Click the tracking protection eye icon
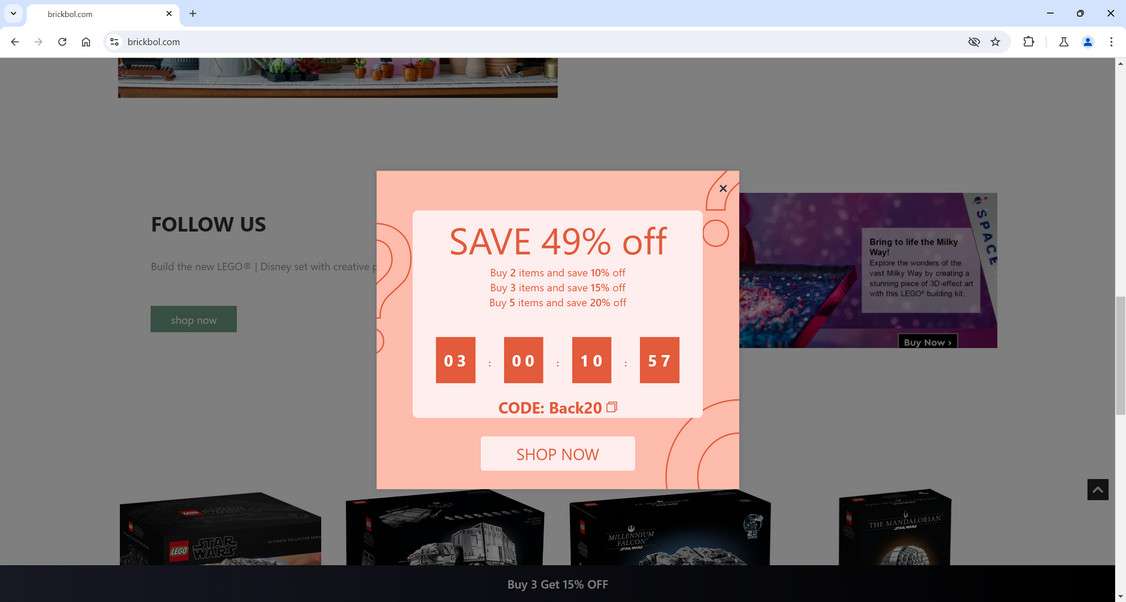The height and width of the screenshot is (602, 1126). [x=974, y=42]
